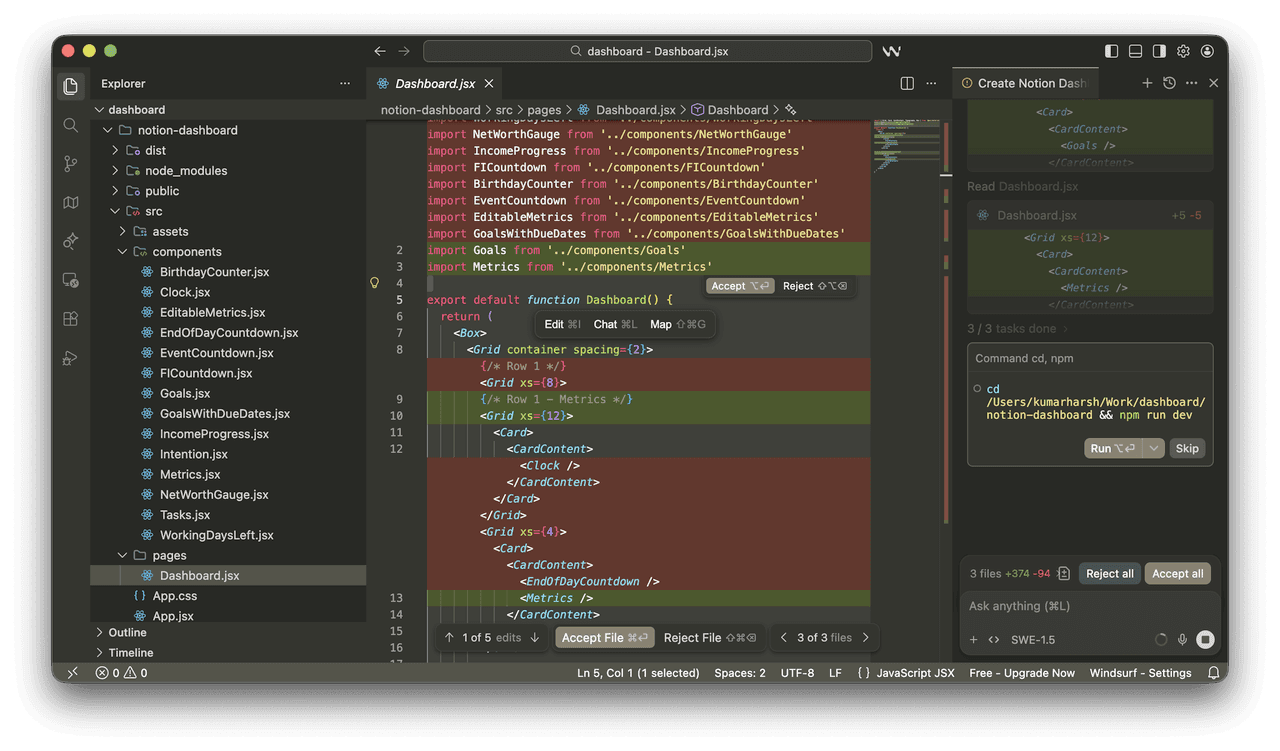
Task: Click the Windsurf logo in the title bar
Action: coord(891,51)
